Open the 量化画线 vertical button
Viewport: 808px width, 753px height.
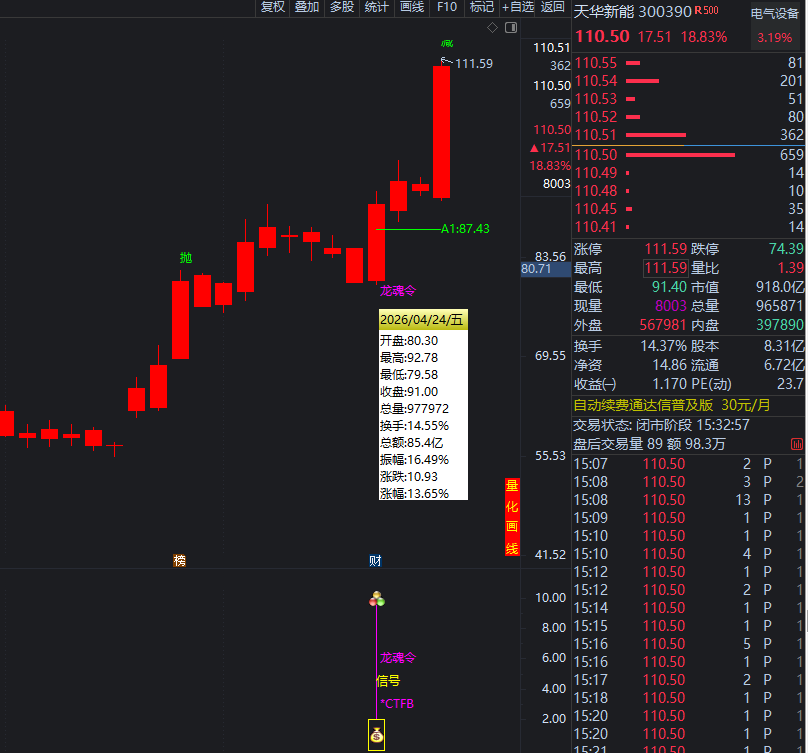[512, 517]
